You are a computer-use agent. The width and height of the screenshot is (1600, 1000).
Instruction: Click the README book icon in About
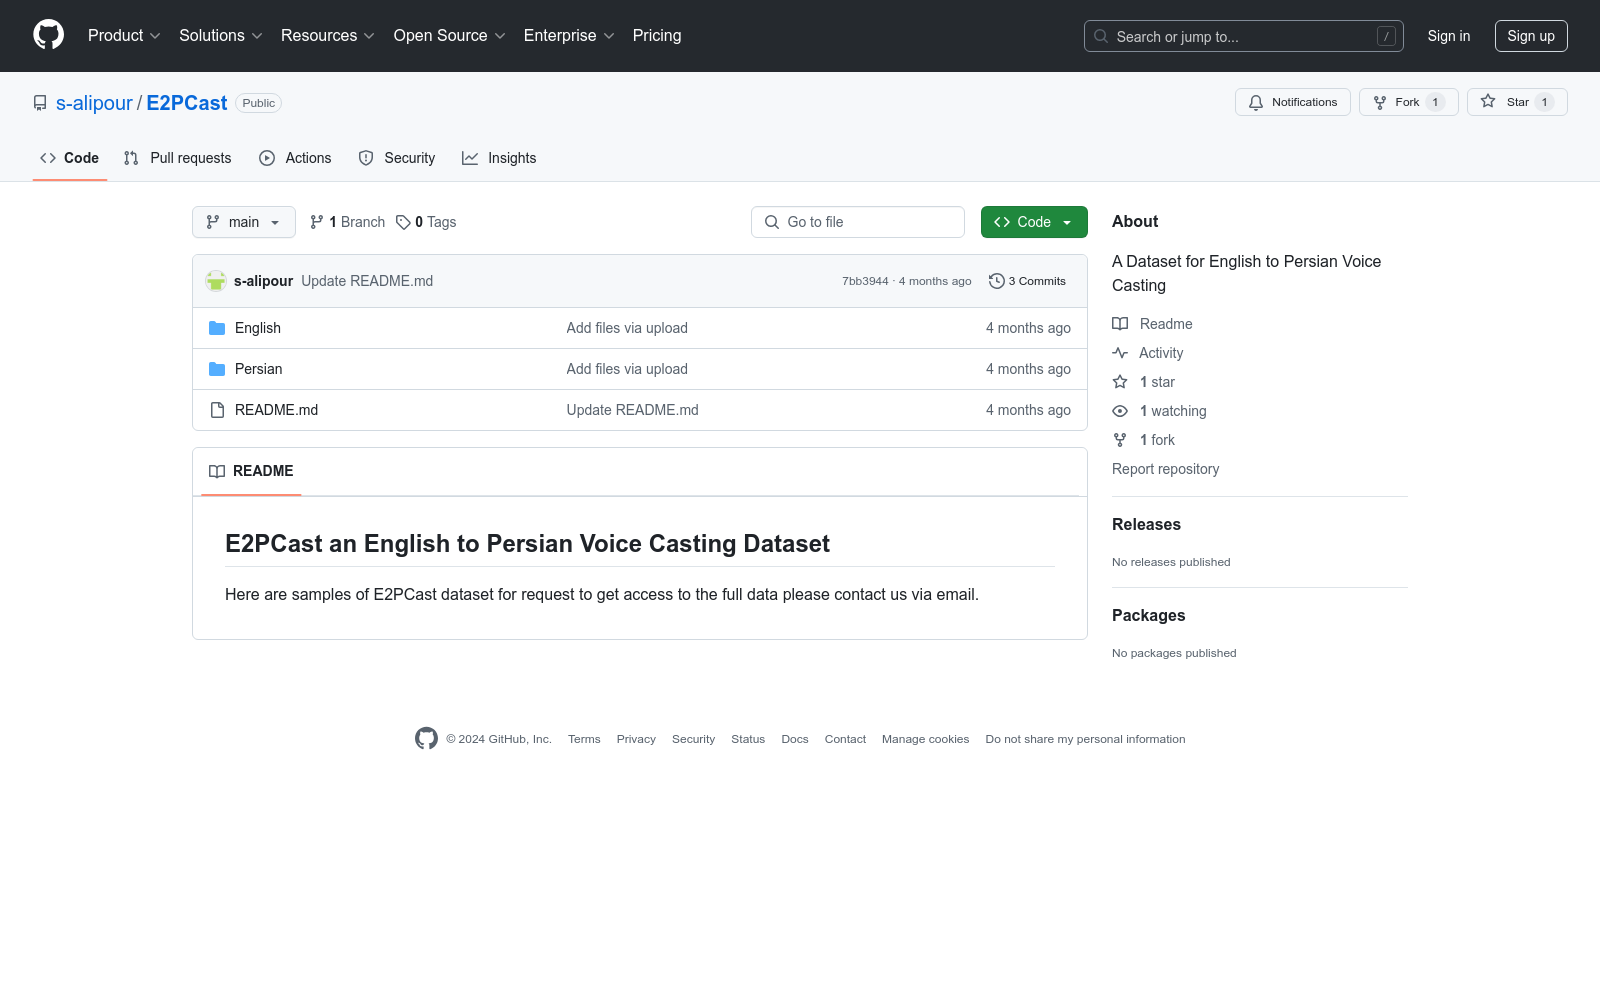[1120, 324]
